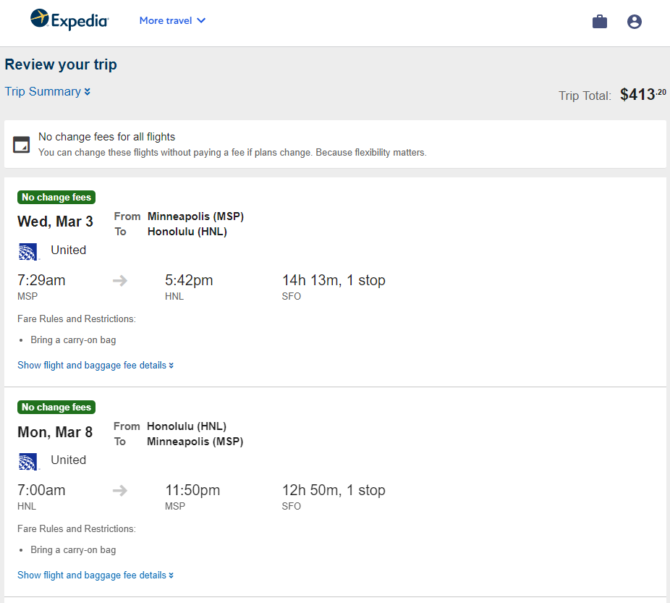Screen dimensions: 670x603
Task: Open the More travel dropdown
Action: click(172, 20)
